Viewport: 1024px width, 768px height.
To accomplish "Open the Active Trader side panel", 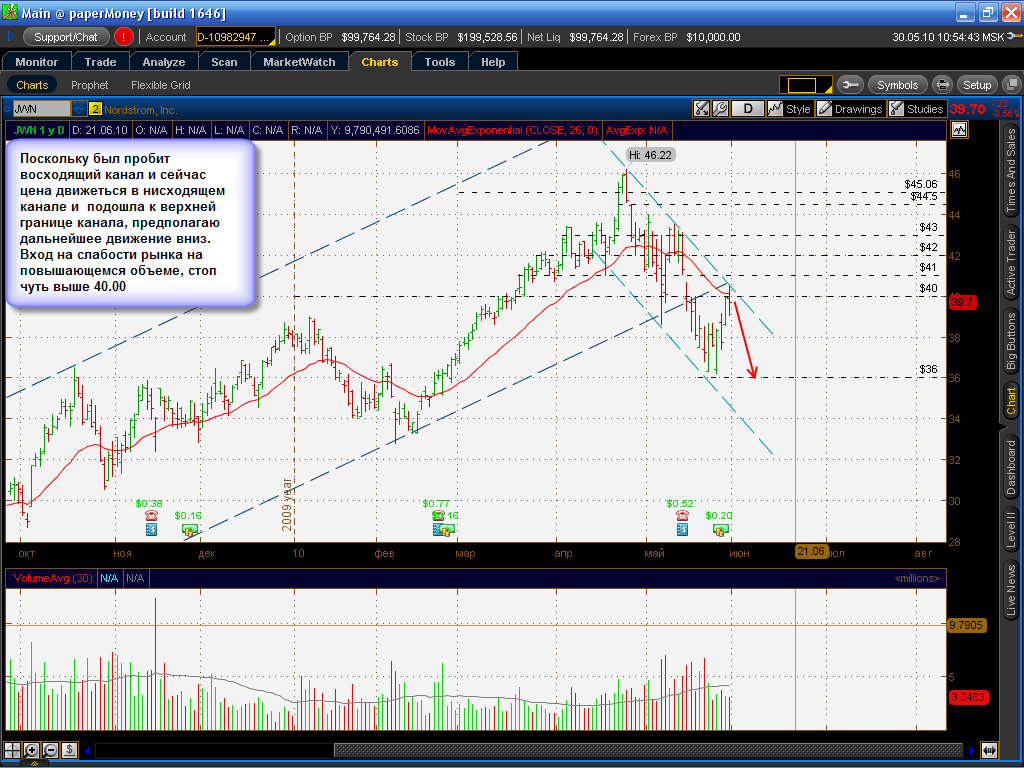I will (1011, 263).
